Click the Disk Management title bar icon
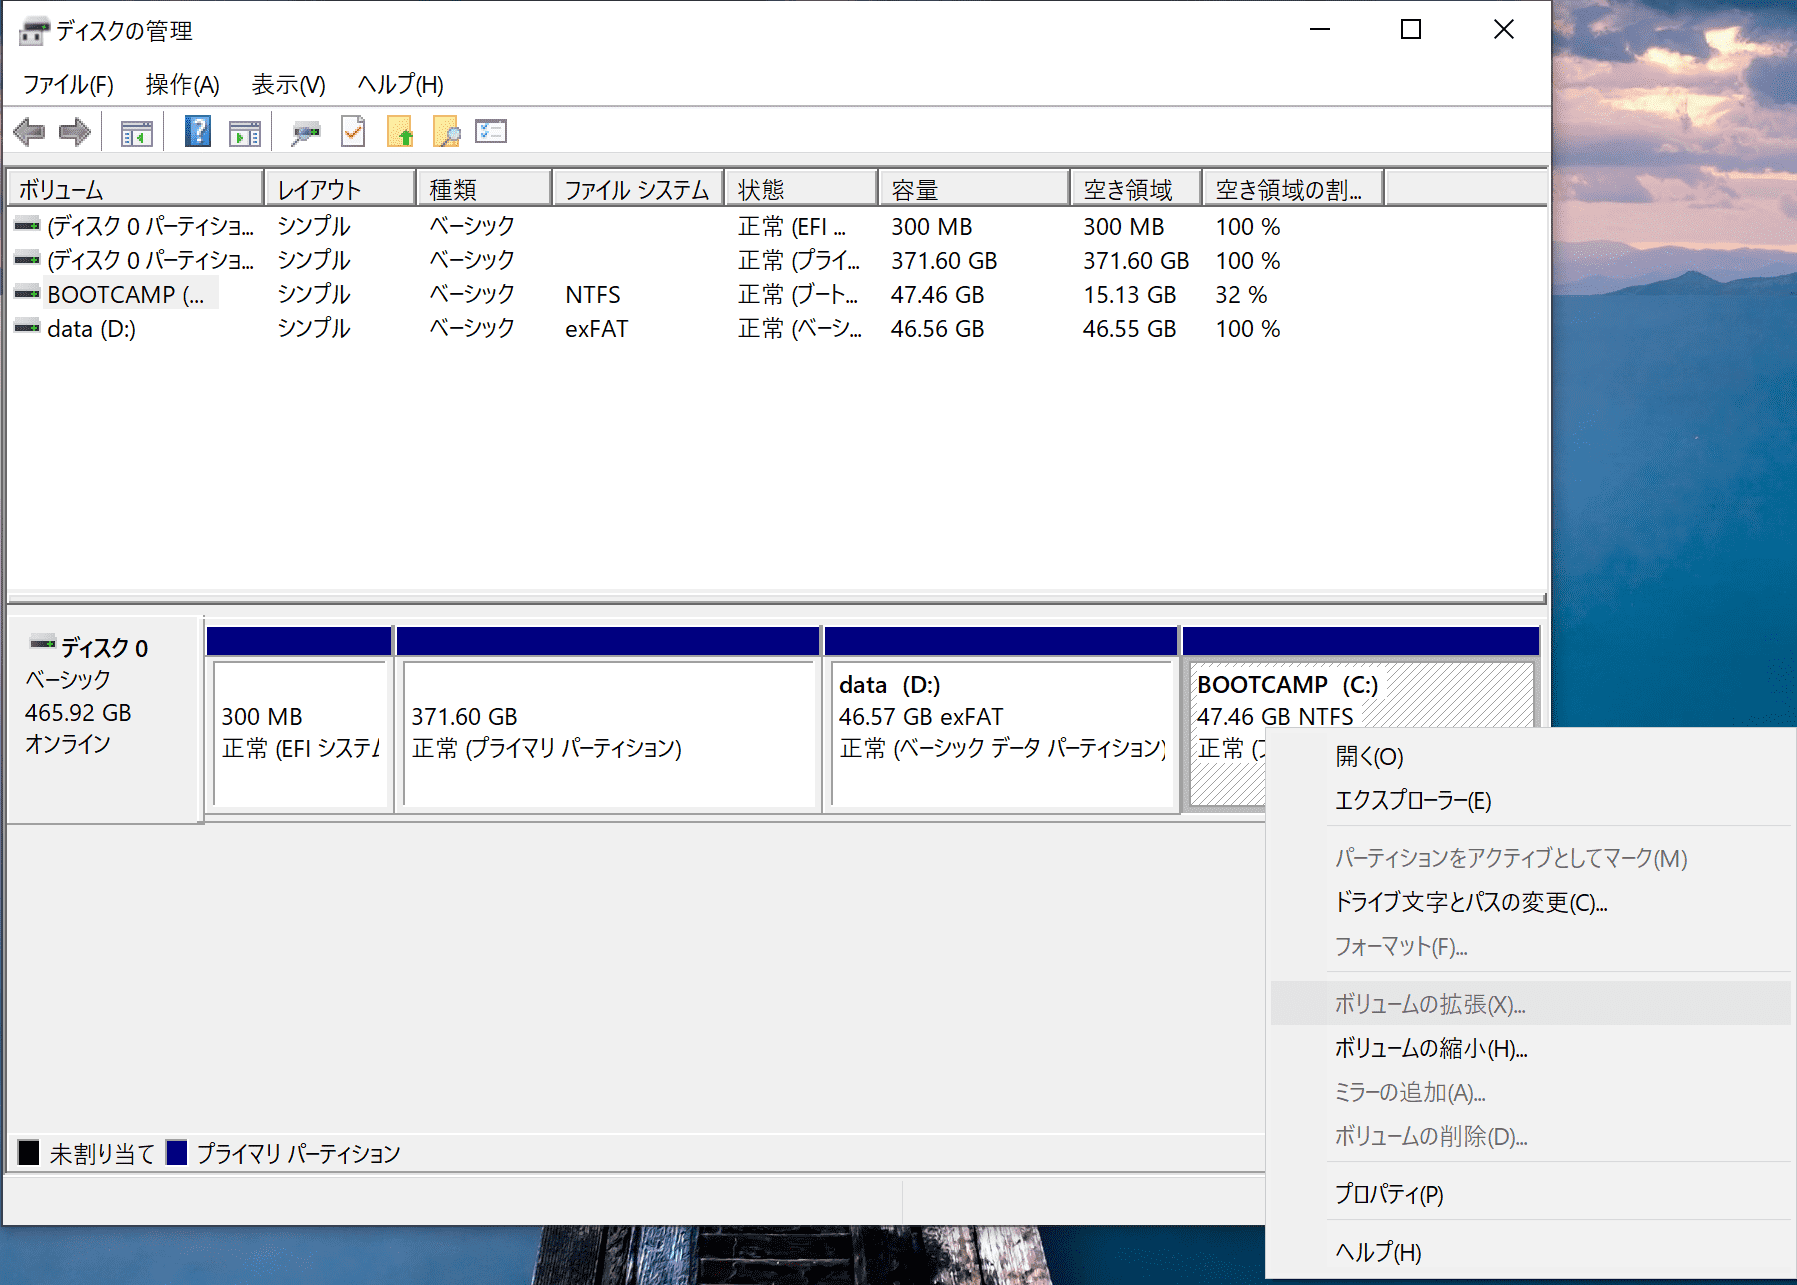Screen dimensions: 1797x1285 [33, 31]
